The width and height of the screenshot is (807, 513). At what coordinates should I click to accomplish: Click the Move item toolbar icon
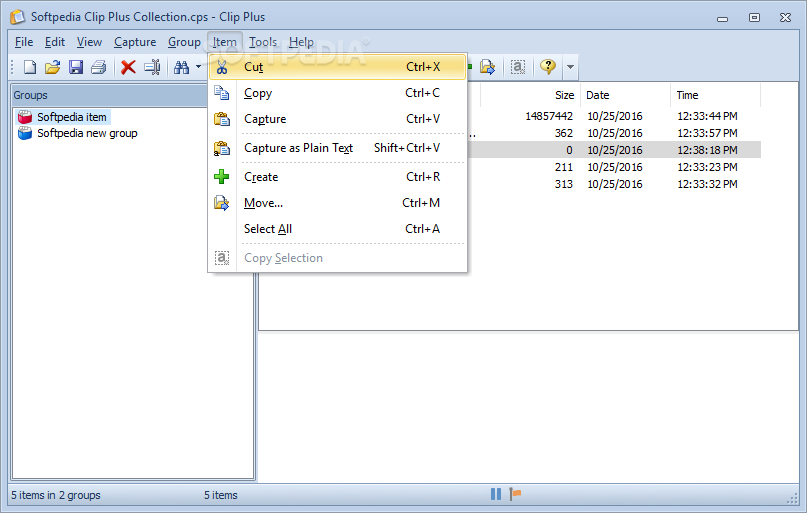point(487,67)
